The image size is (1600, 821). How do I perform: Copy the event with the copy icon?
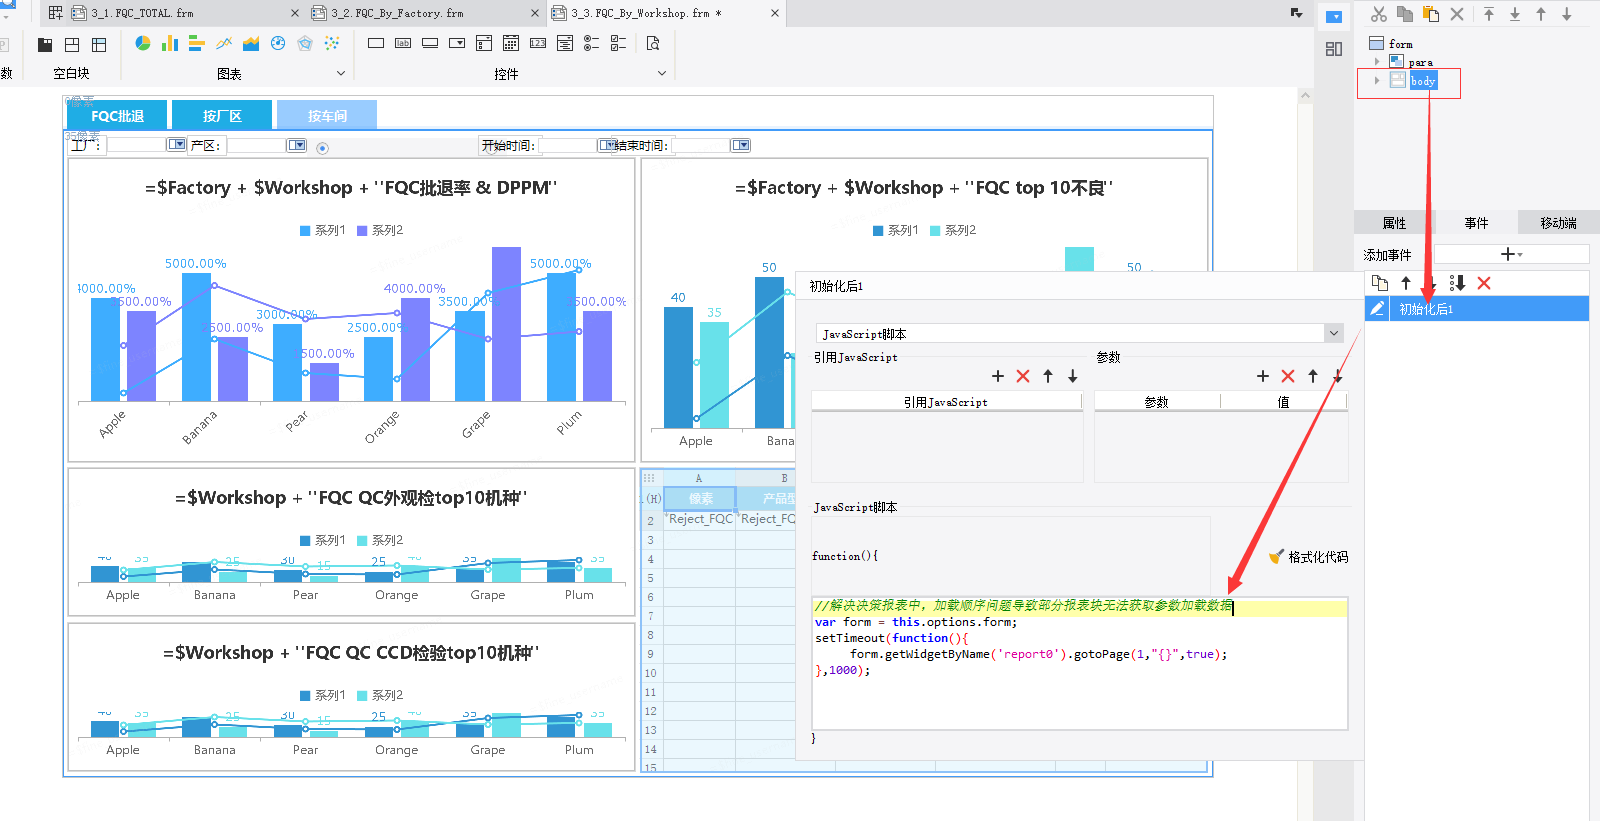1380,283
